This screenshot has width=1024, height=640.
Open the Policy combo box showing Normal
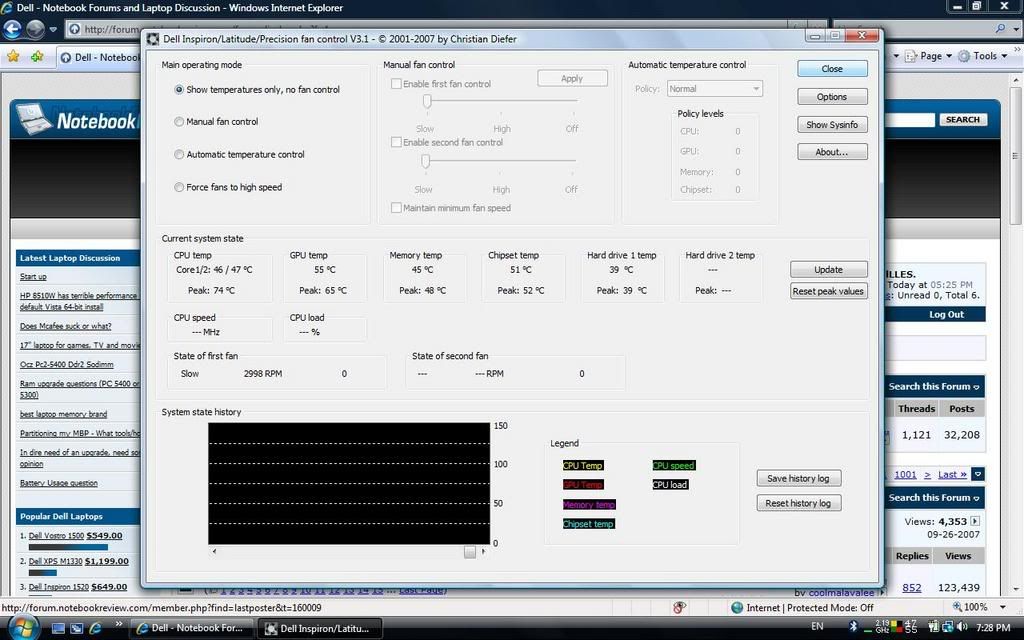(x=714, y=89)
